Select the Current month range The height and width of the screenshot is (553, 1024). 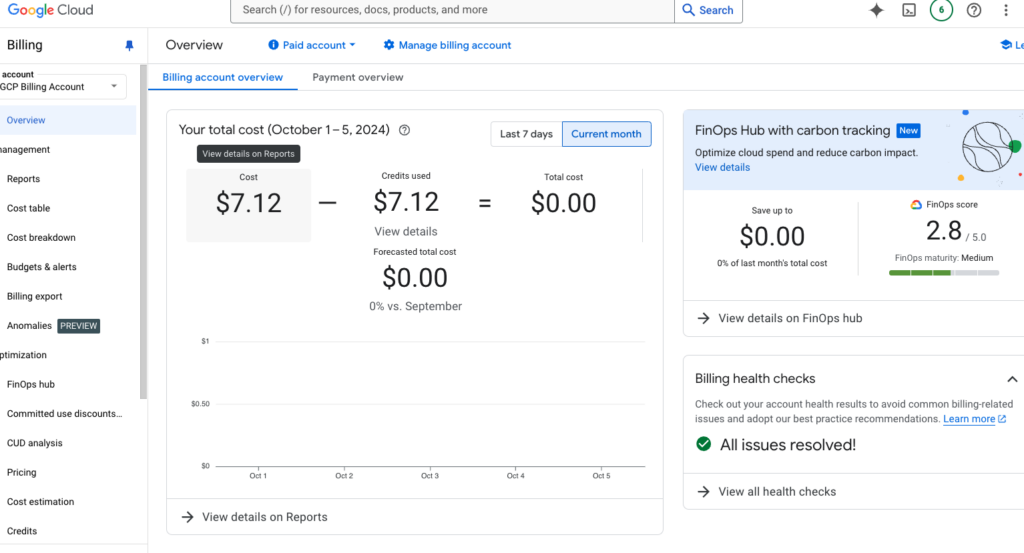(606, 134)
